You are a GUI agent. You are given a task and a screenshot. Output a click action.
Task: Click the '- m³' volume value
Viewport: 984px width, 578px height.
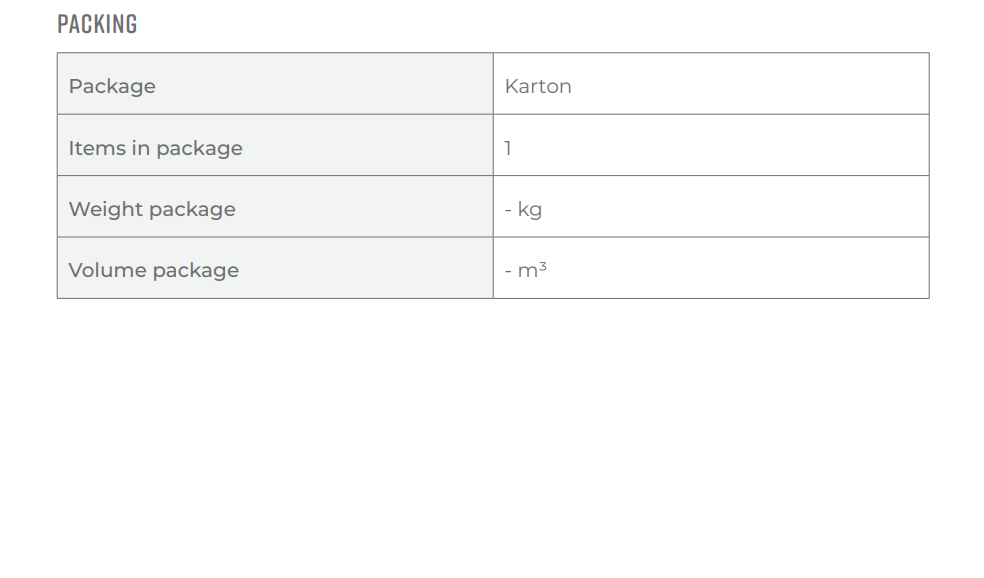[x=526, y=270]
